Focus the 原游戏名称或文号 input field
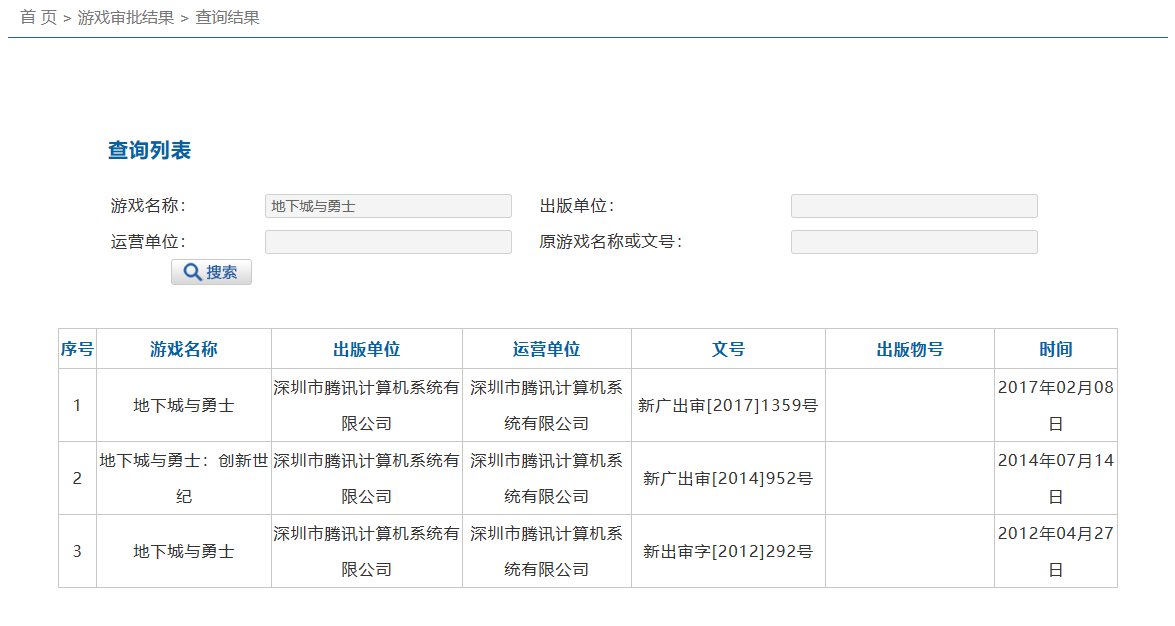Viewport: 1175px width, 626px height. (x=914, y=242)
